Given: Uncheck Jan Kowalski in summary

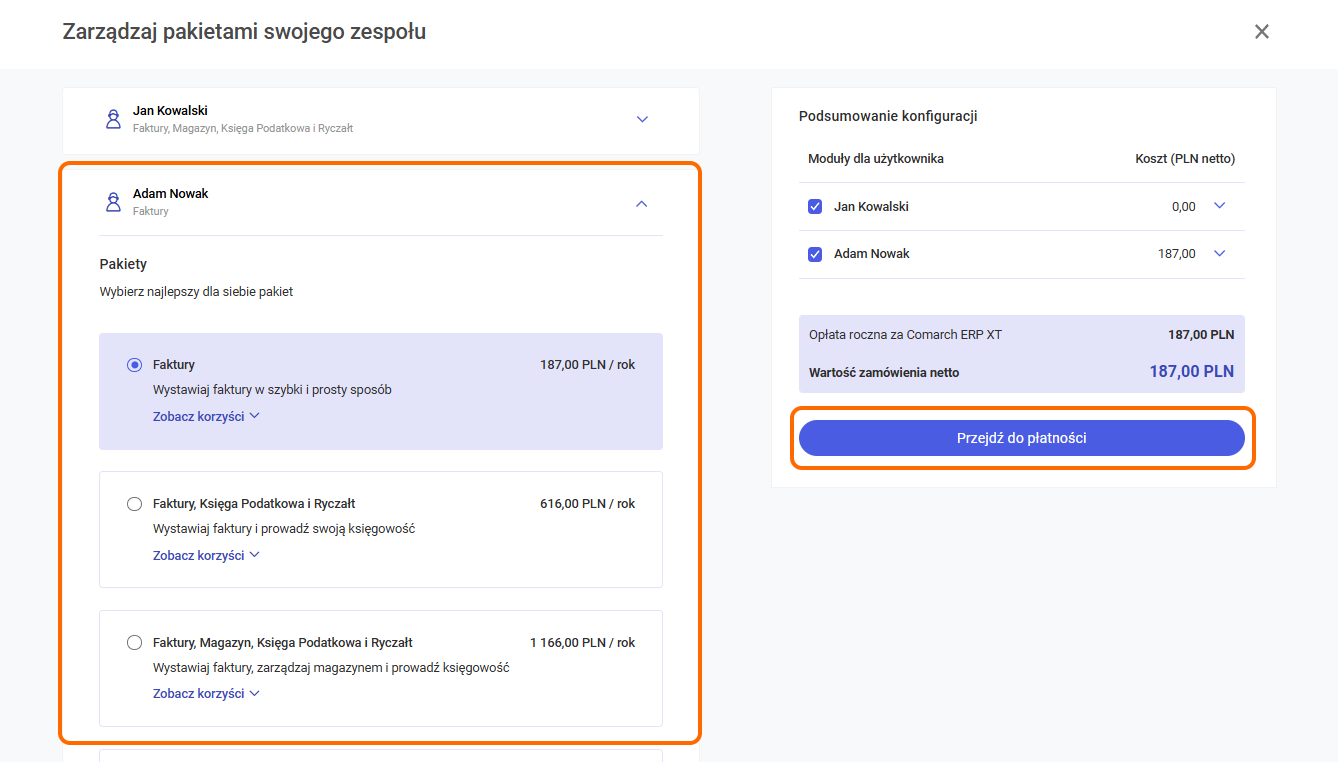Looking at the screenshot, I should (815, 207).
